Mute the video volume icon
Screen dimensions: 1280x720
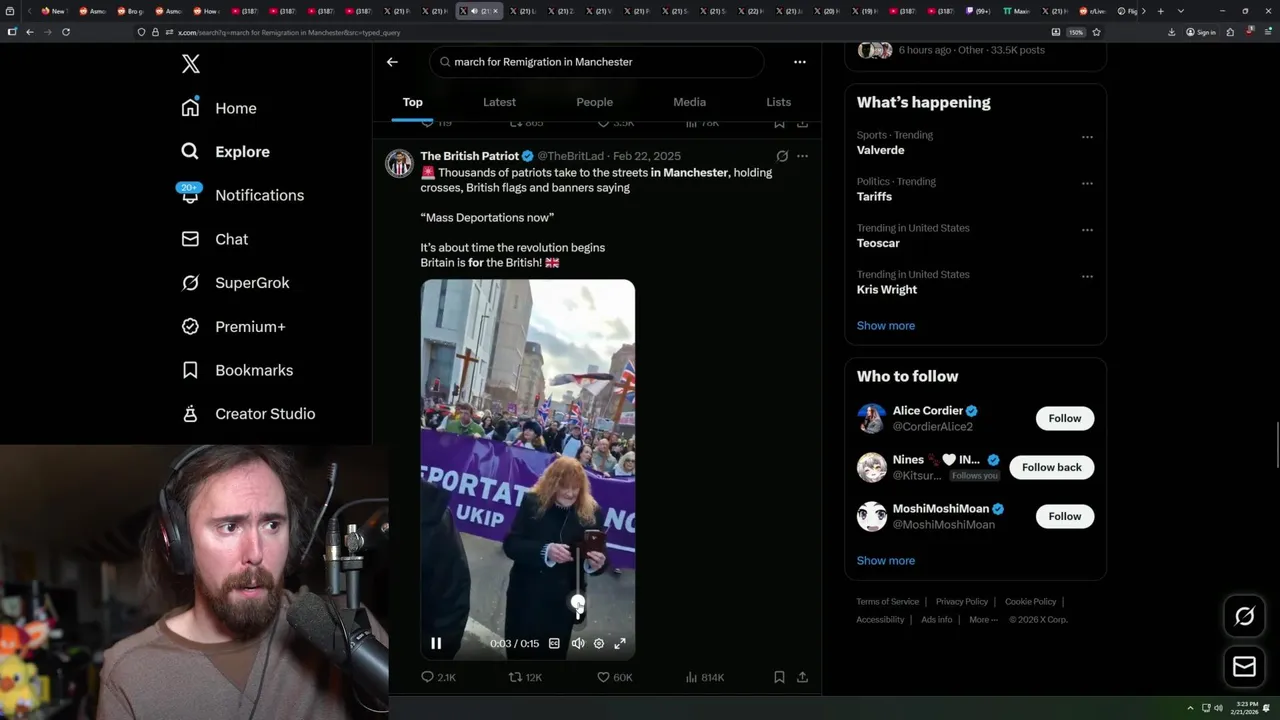coord(577,643)
